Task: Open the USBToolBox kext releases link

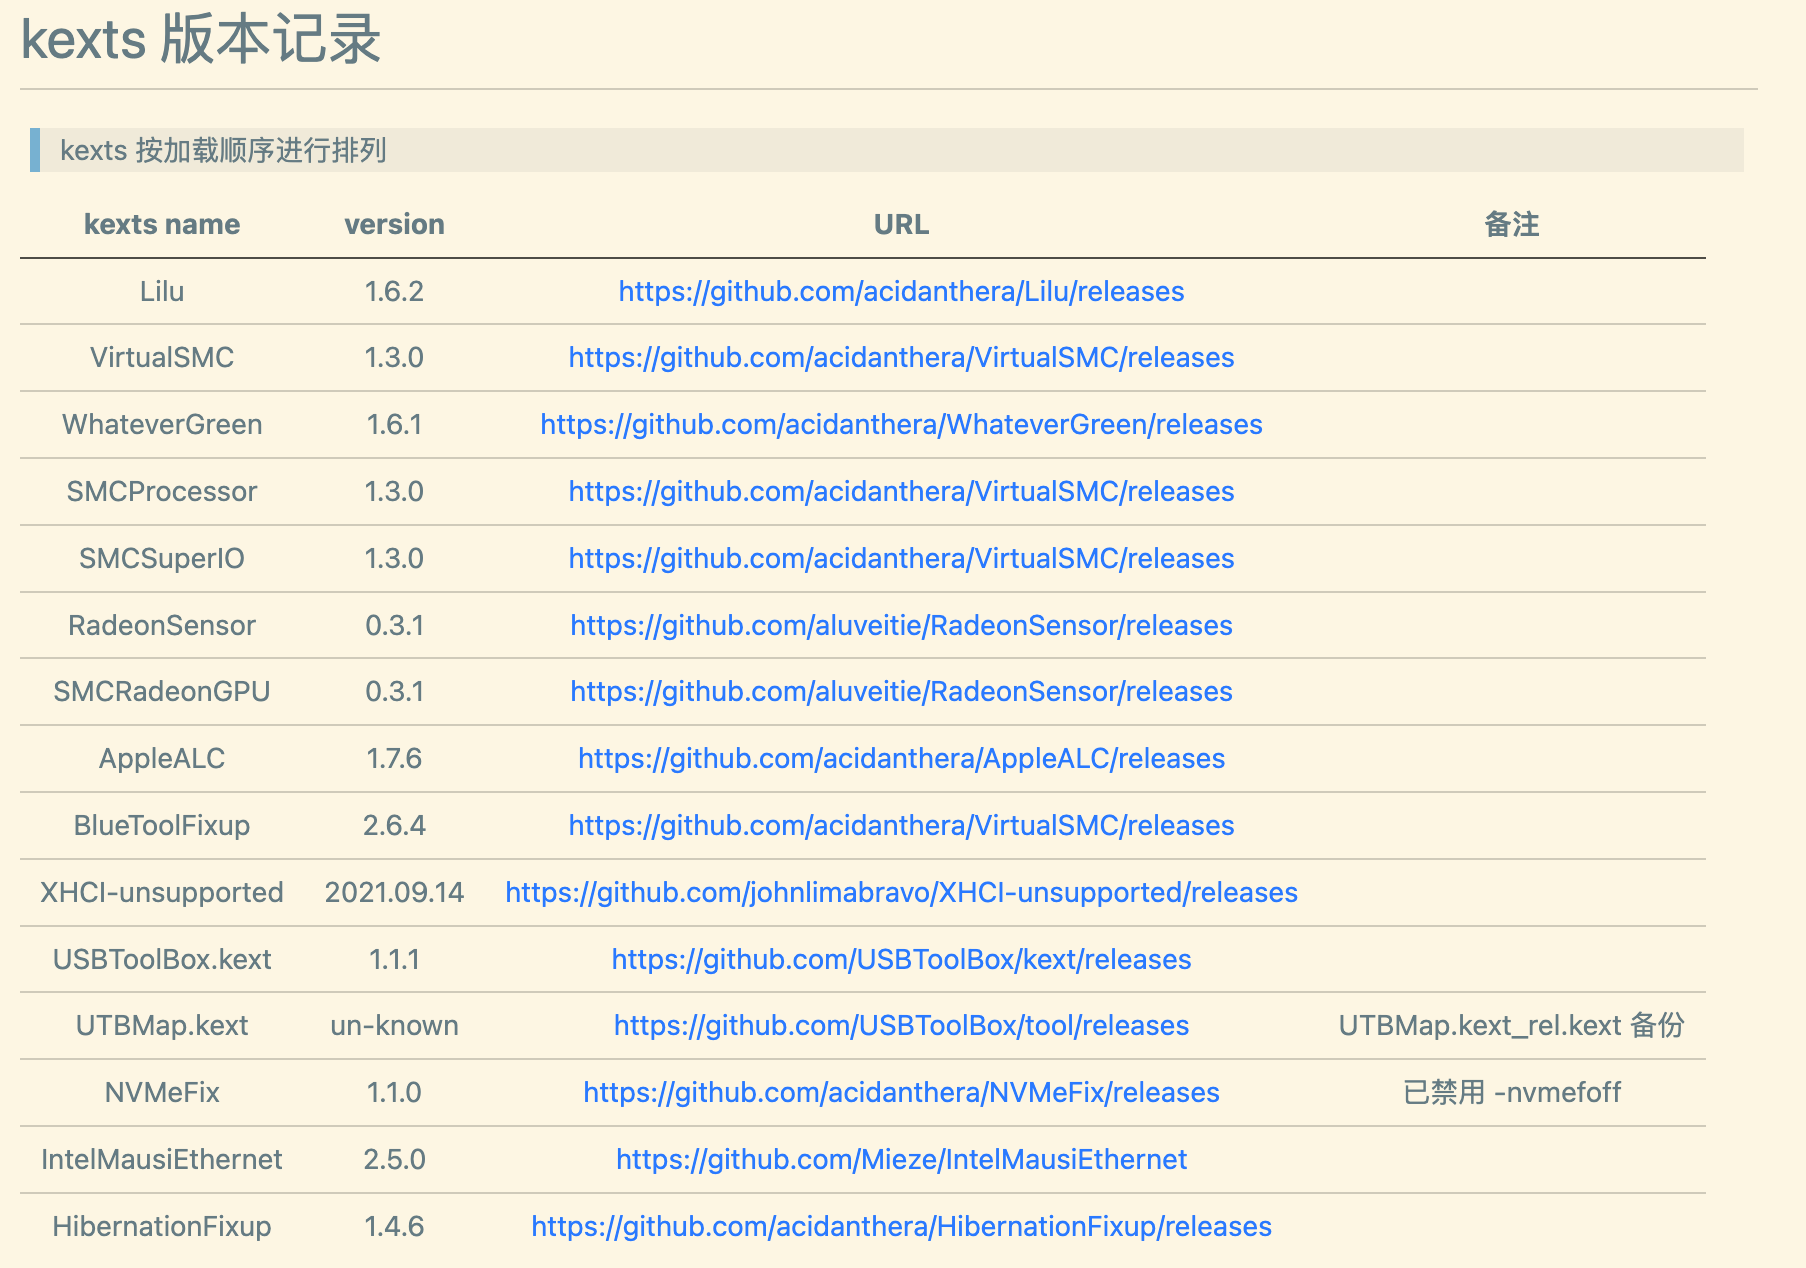Action: 901,959
